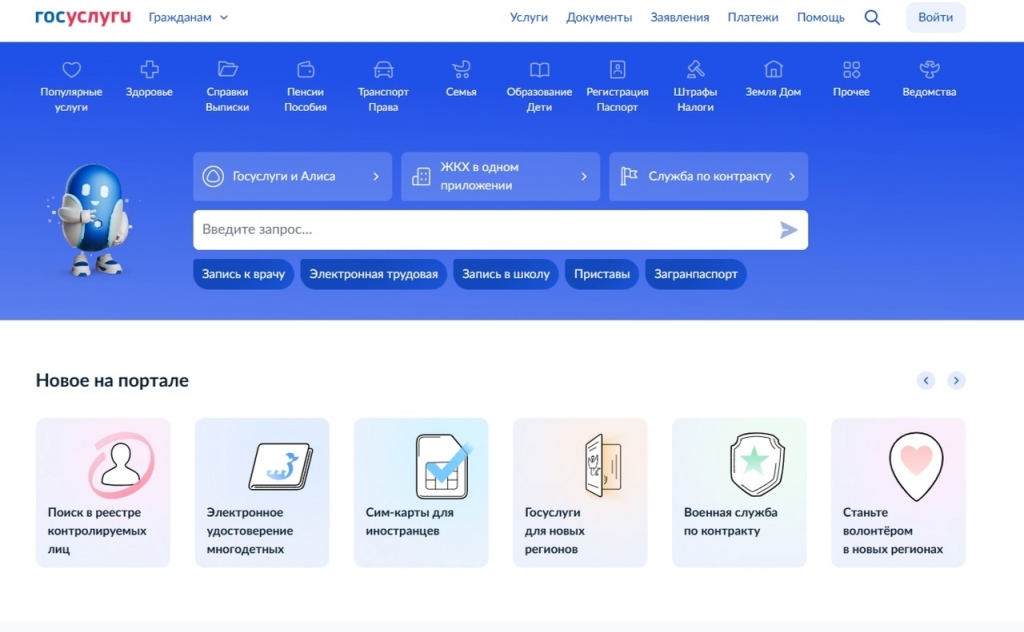The height and width of the screenshot is (632, 1024).
Task: Click the search magnifier icon in header
Action: 872,18
